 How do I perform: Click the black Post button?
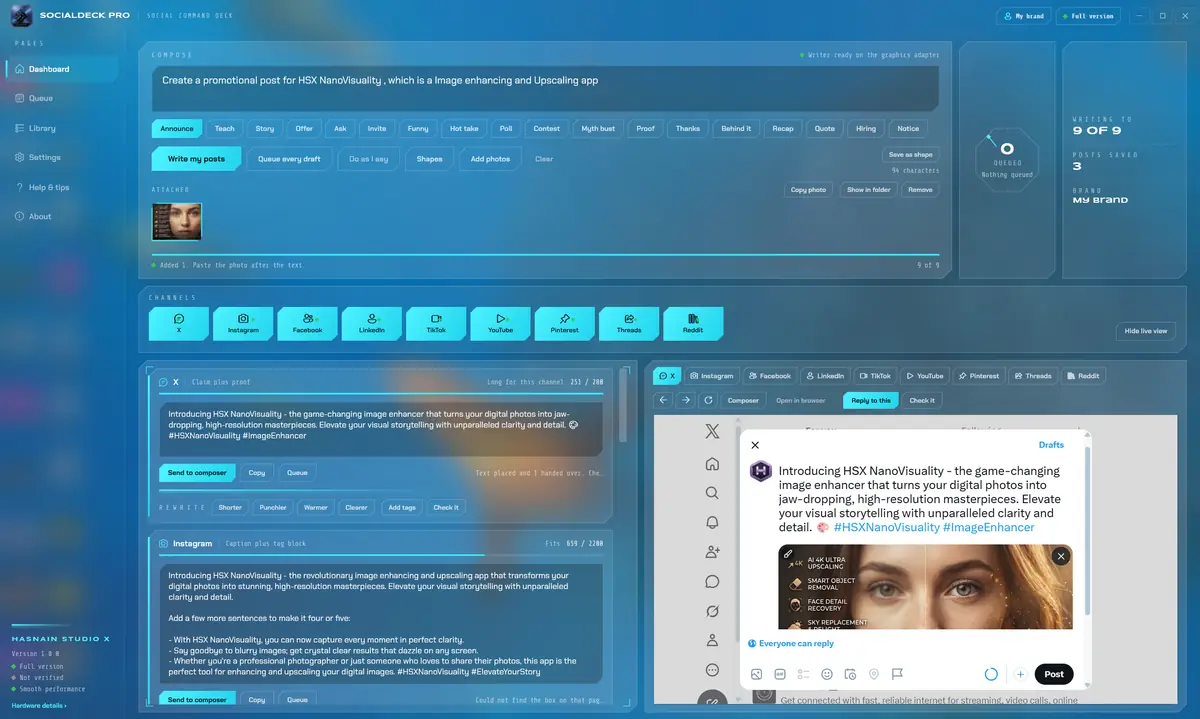(1054, 674)
